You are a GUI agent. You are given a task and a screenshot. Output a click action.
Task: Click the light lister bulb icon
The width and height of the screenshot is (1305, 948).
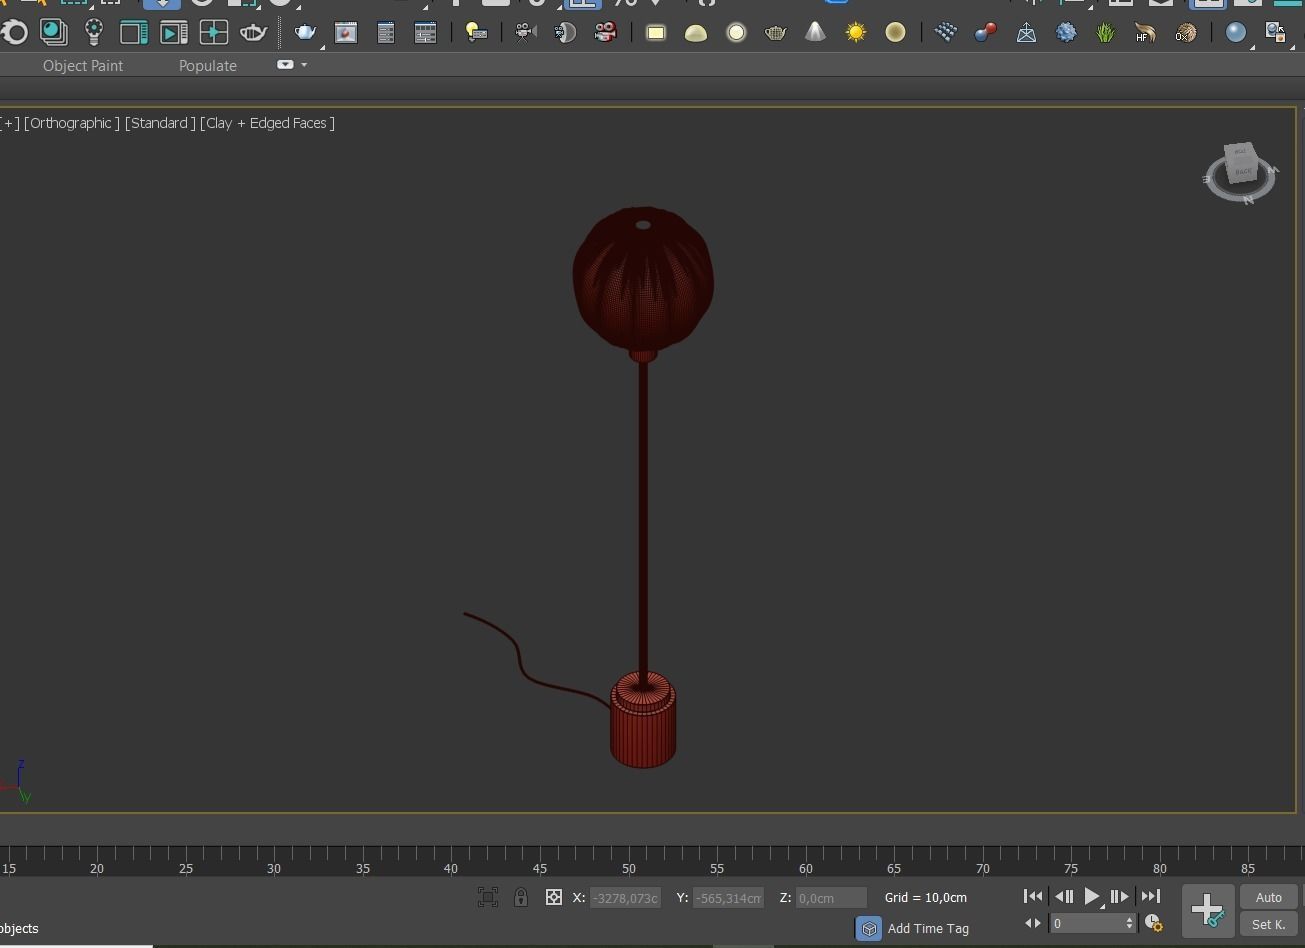point(477,33)
